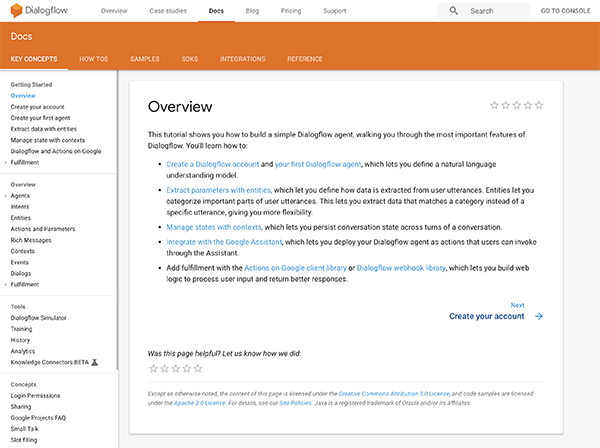Click into the Search field

click(x=484, y=11)
